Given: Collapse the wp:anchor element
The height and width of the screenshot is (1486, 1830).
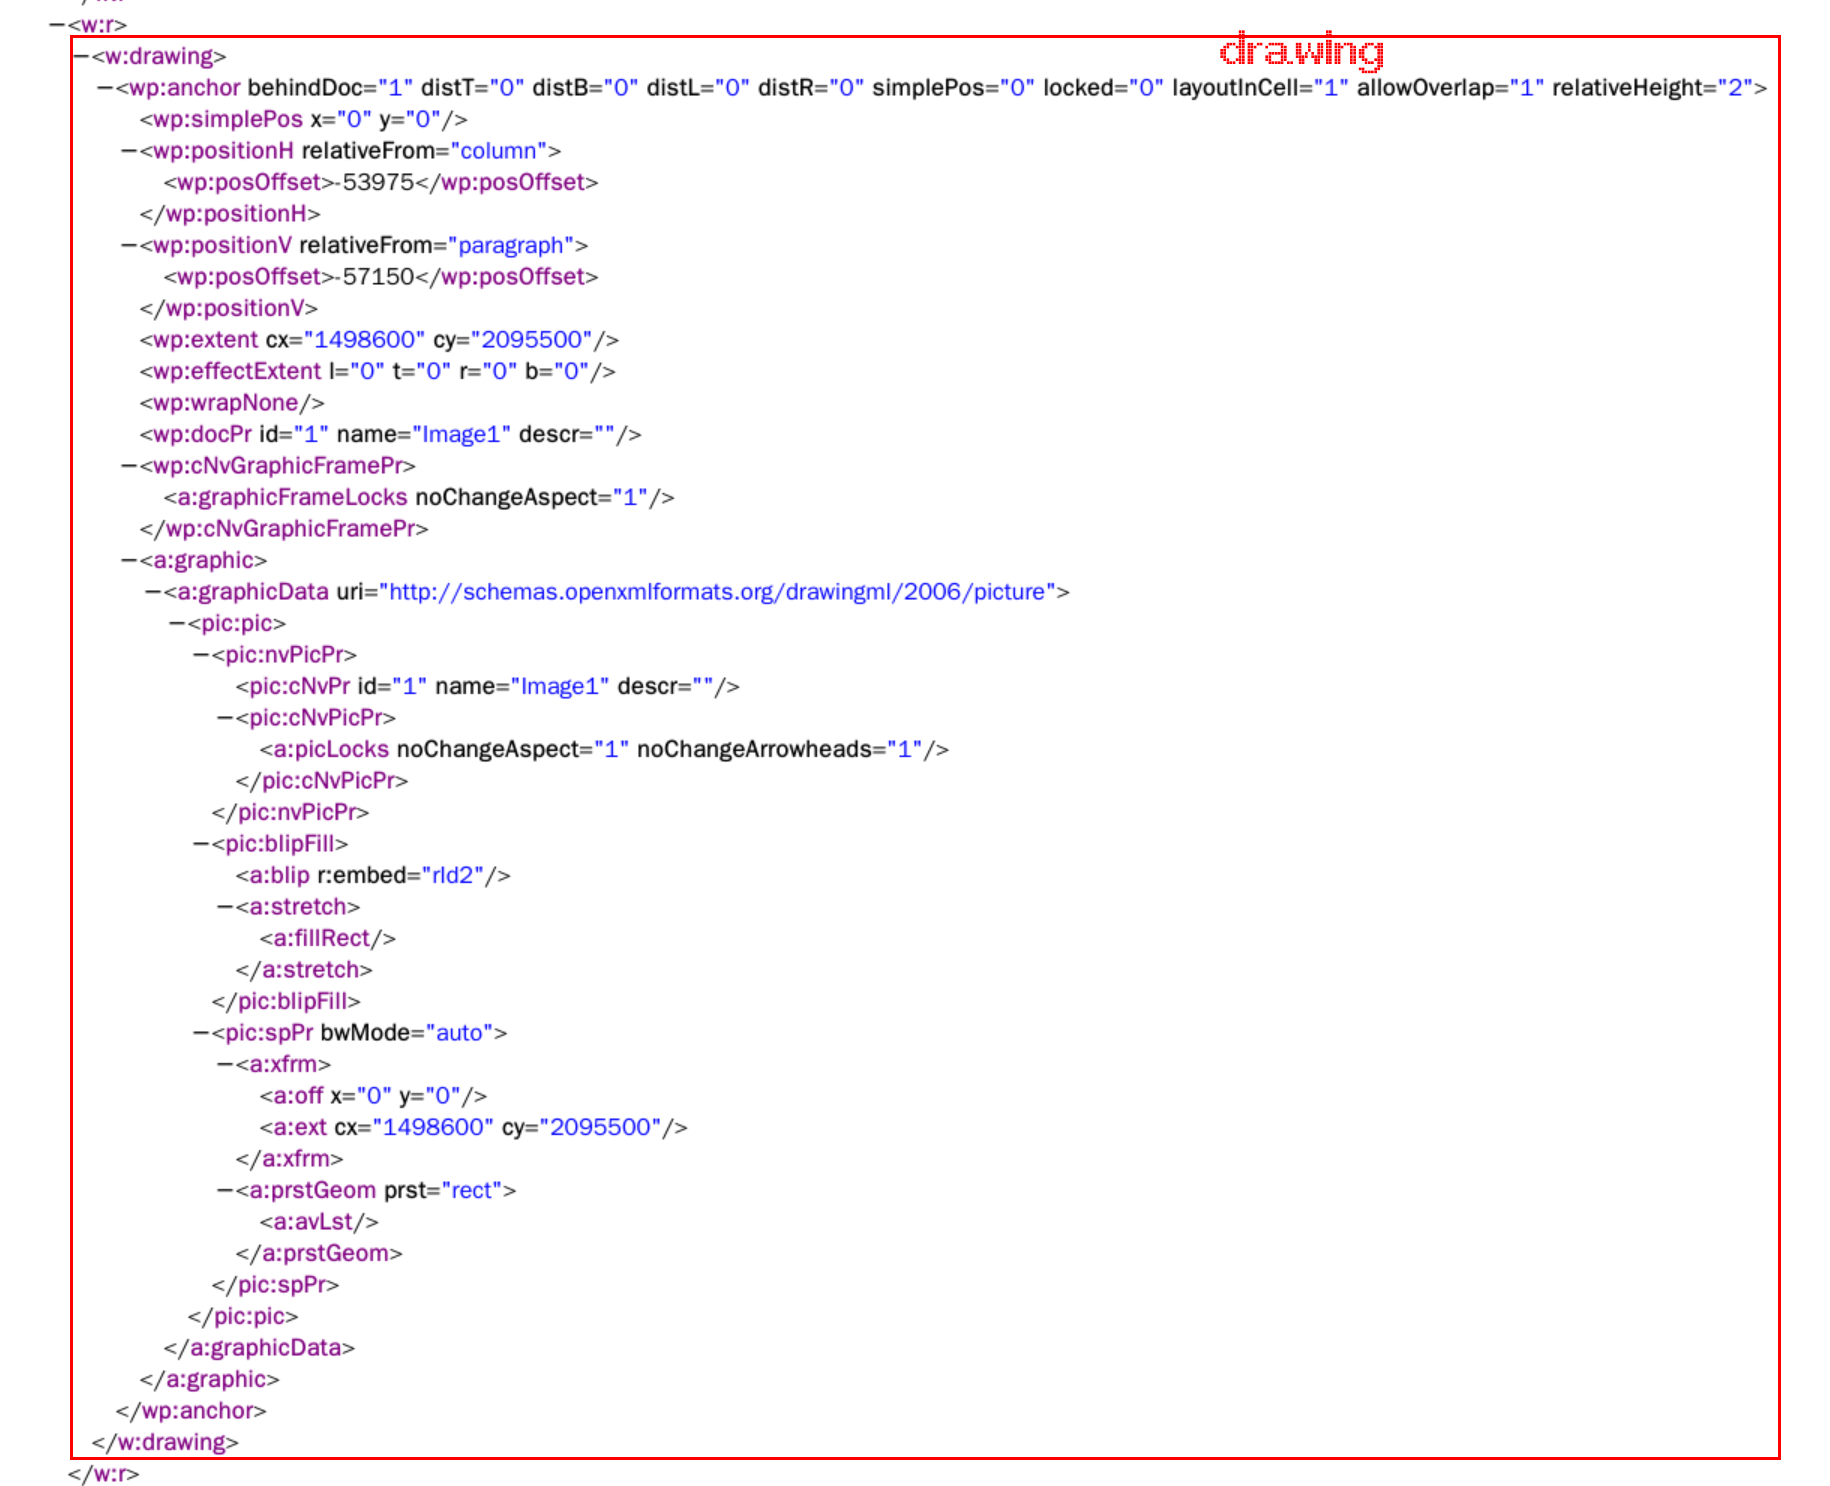Looking at the screenshot, I should click(105, 88).
